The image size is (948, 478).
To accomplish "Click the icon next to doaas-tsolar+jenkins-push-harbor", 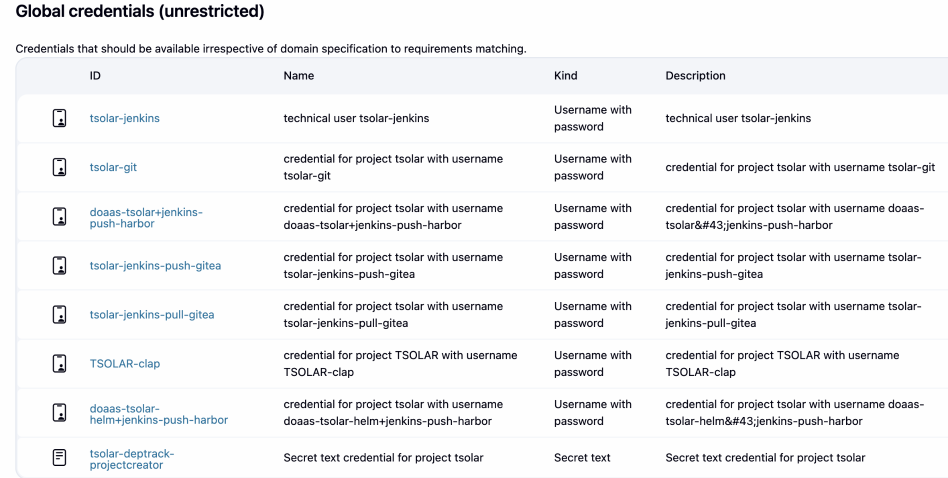I will coord(59,216).
